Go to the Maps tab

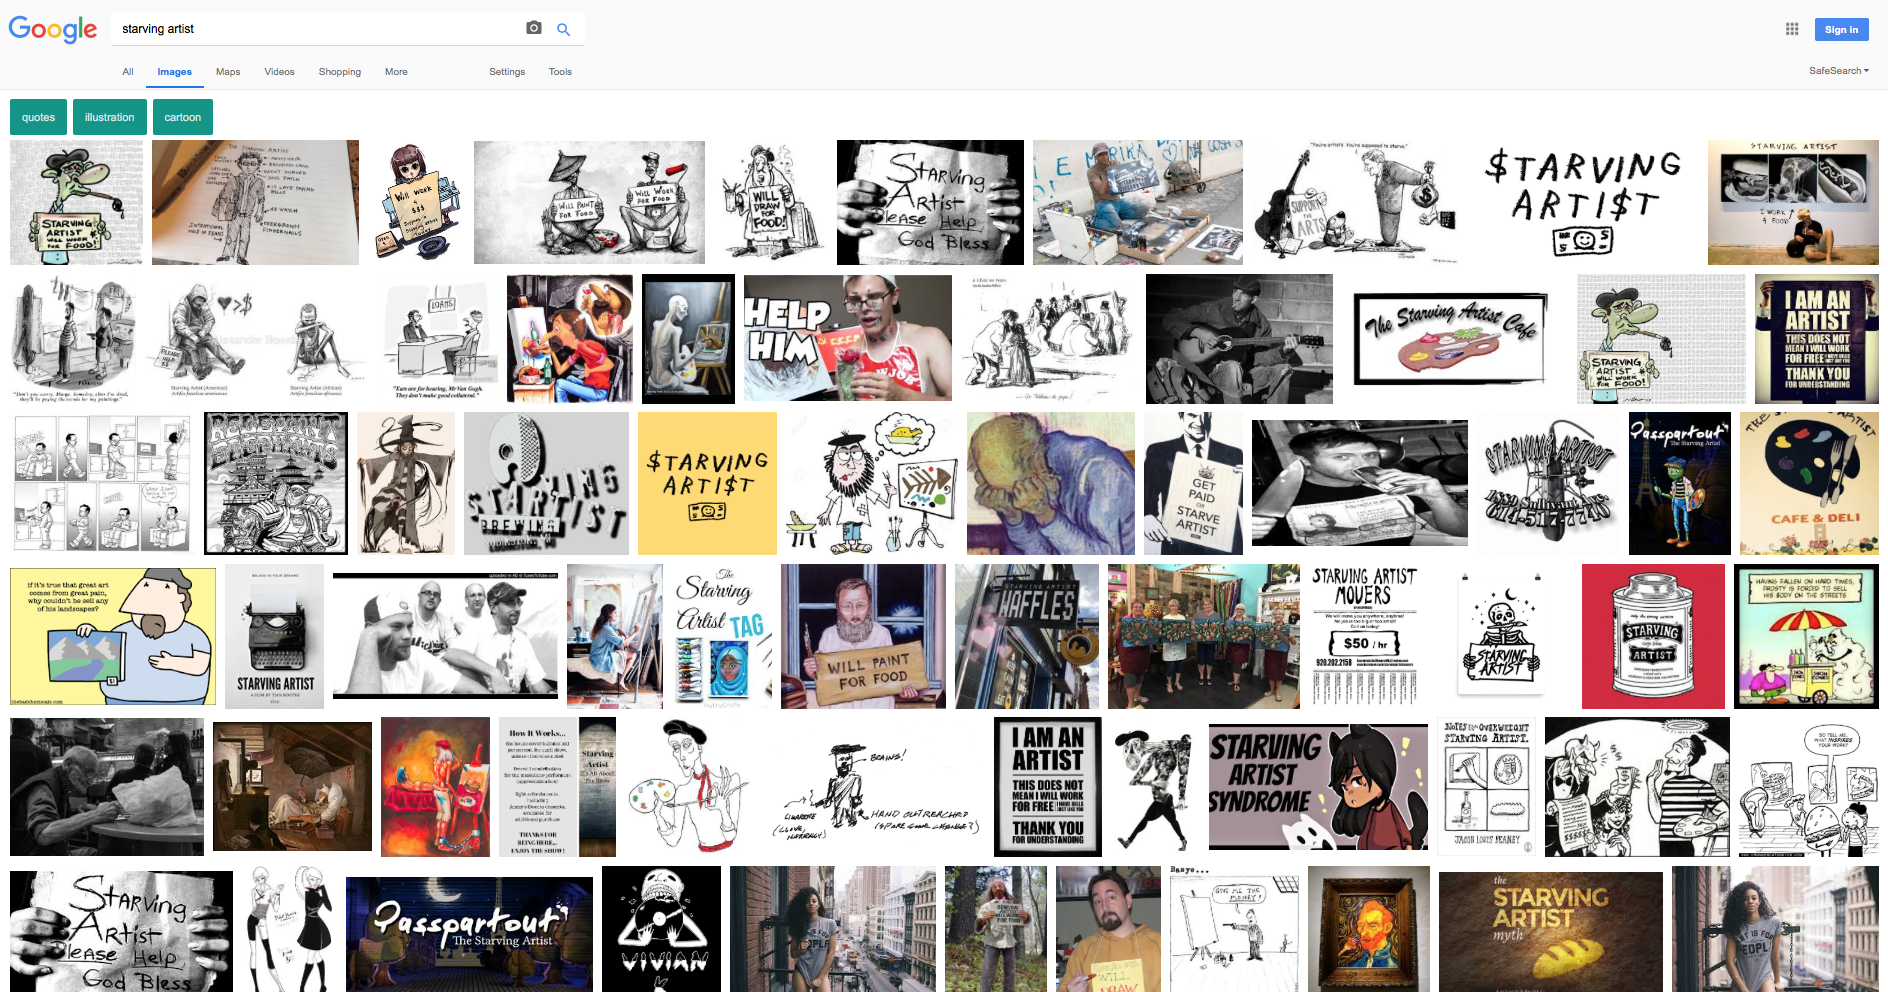tap(228, 72)
